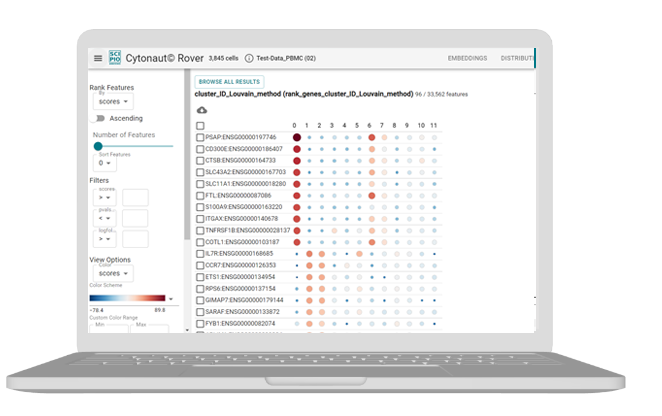This screenshot has height=416, width=662.
Task: Check the GIMAP7:ENSG00000179144 row checkbox
Action: [x=201, y=300]
